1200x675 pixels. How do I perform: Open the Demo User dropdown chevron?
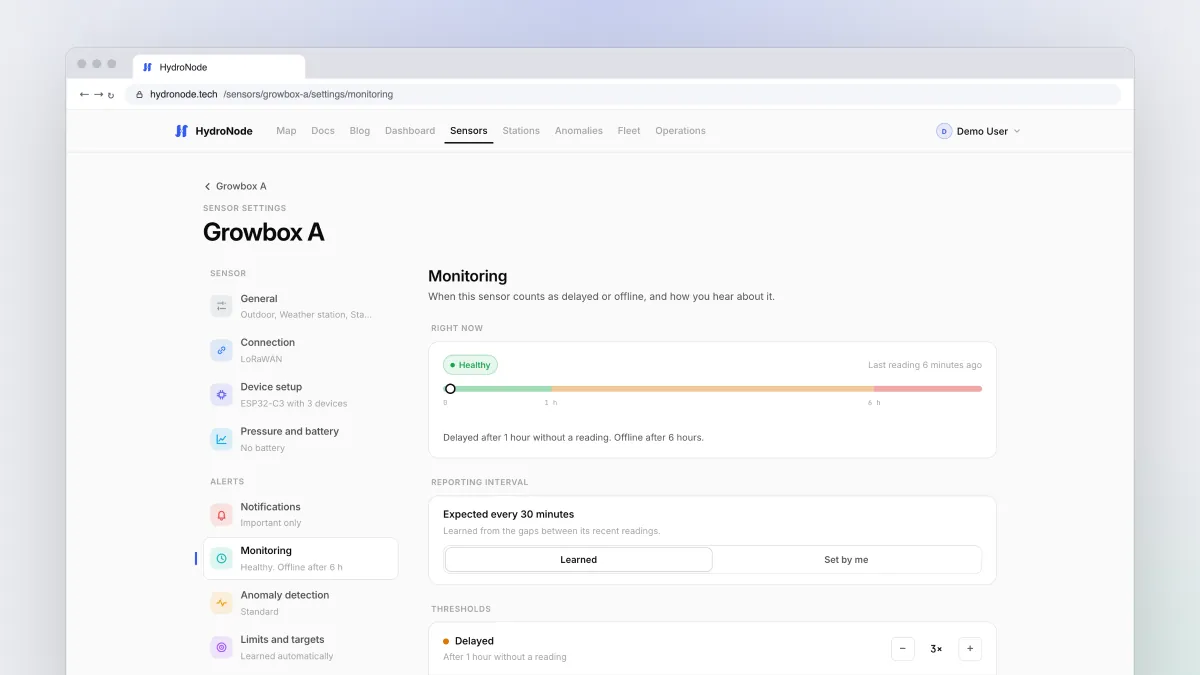[1017, 131]
